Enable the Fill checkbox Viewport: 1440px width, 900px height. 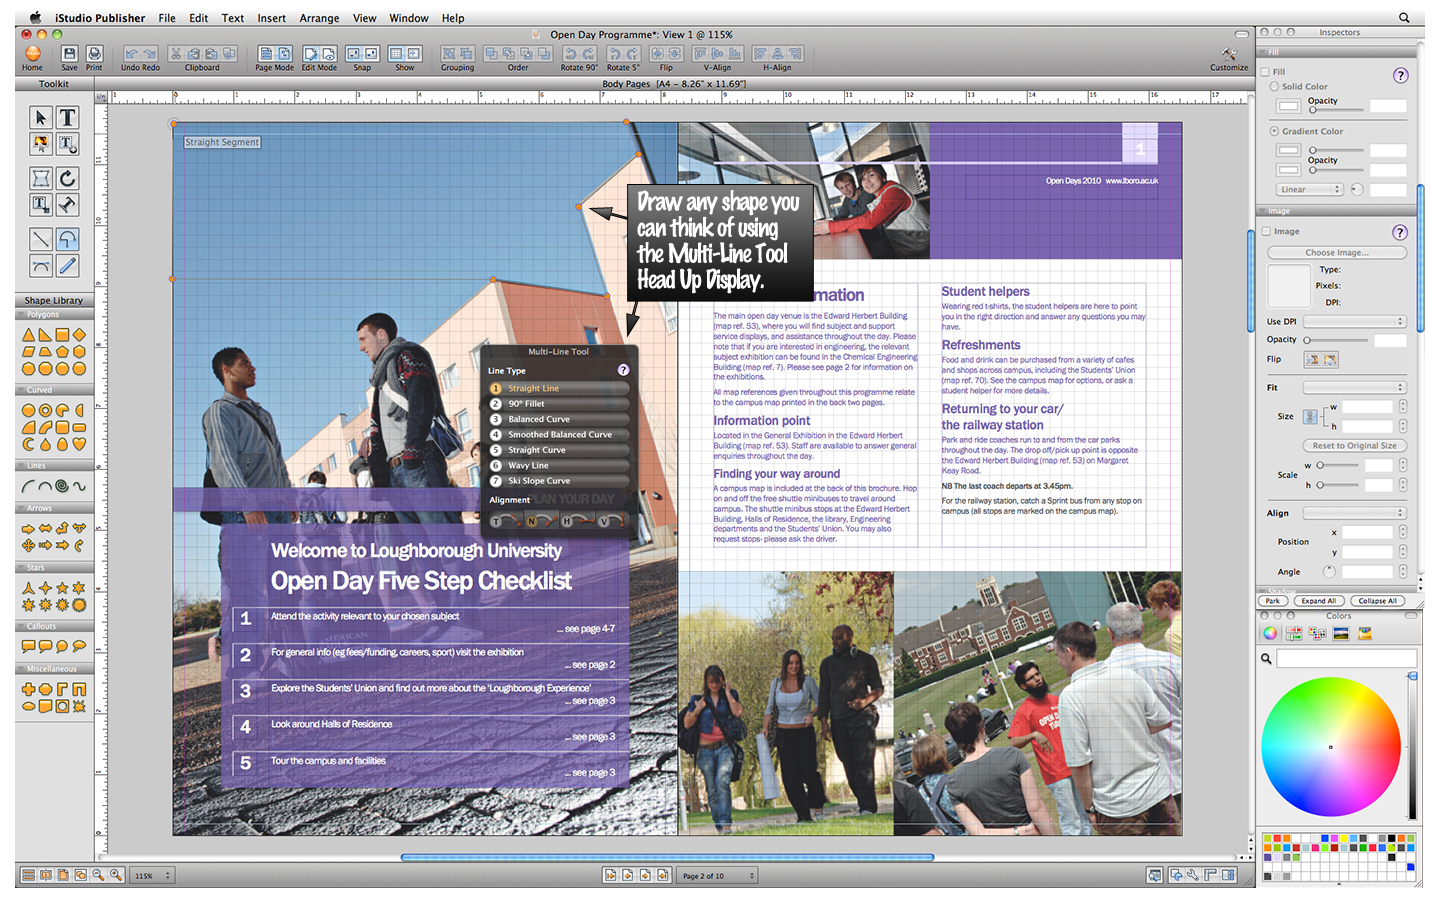point(1266,72)
